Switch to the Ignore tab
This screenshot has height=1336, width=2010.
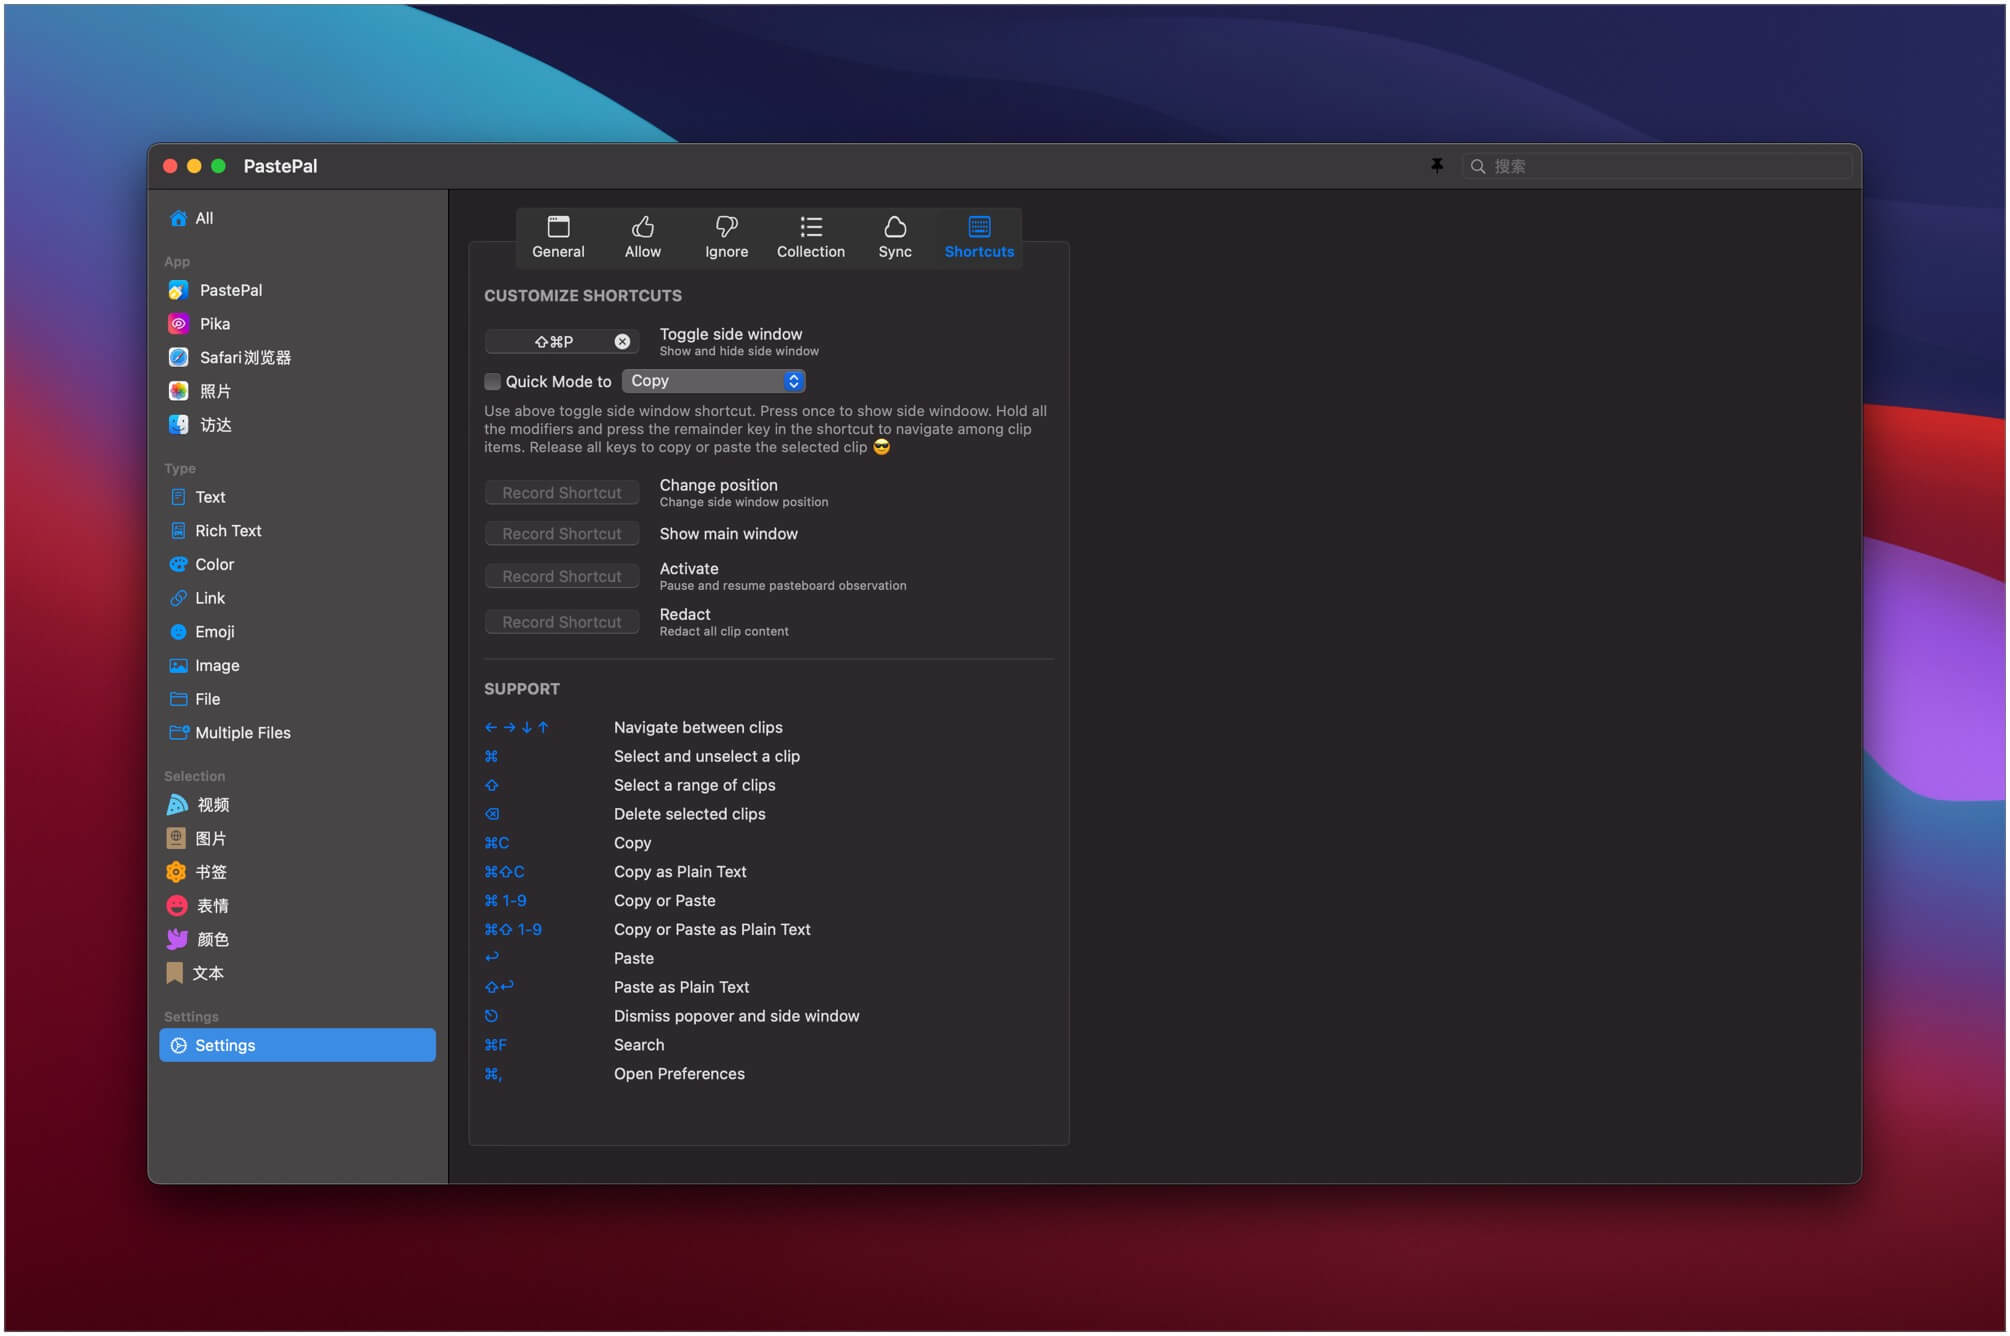coord(726,237)
